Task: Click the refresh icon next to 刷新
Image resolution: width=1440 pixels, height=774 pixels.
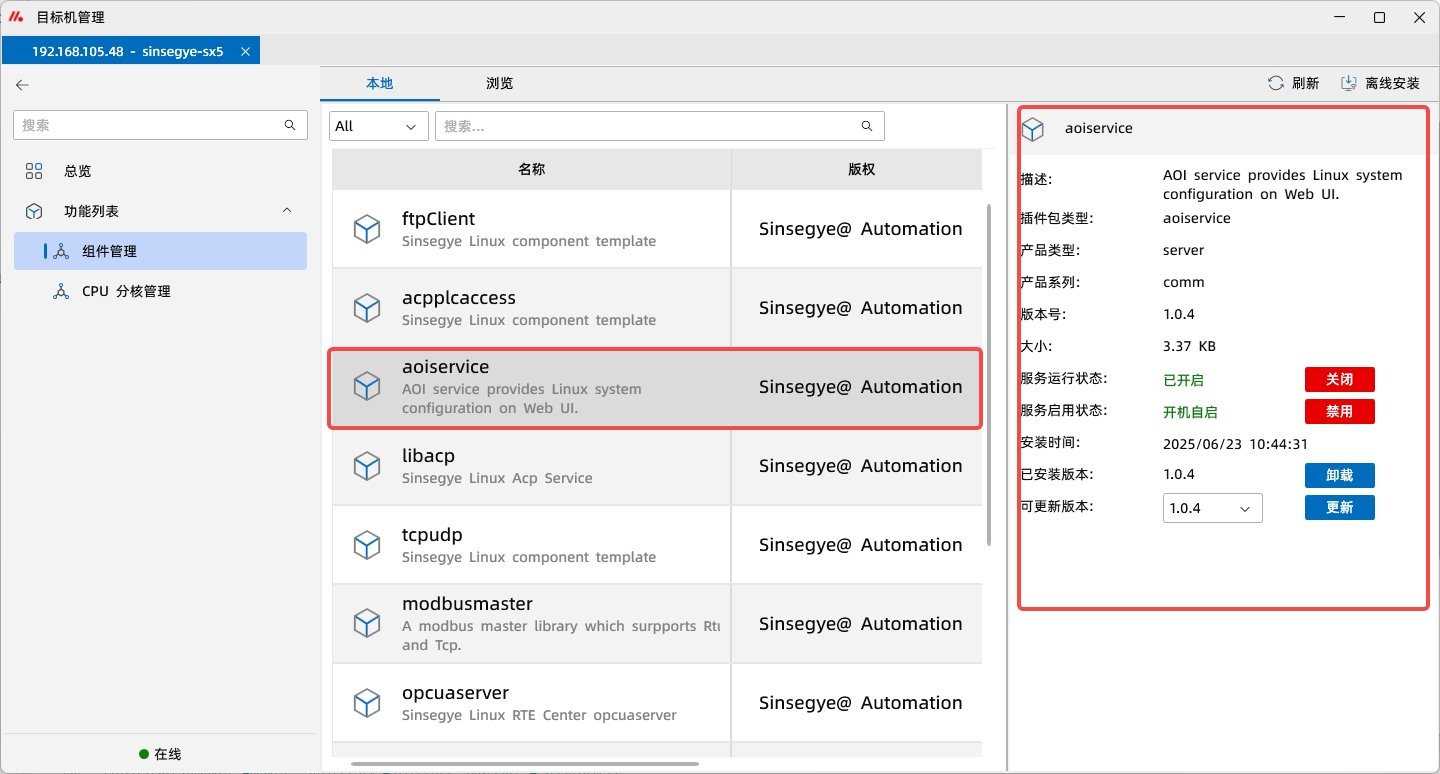Action: (1276, 83)
